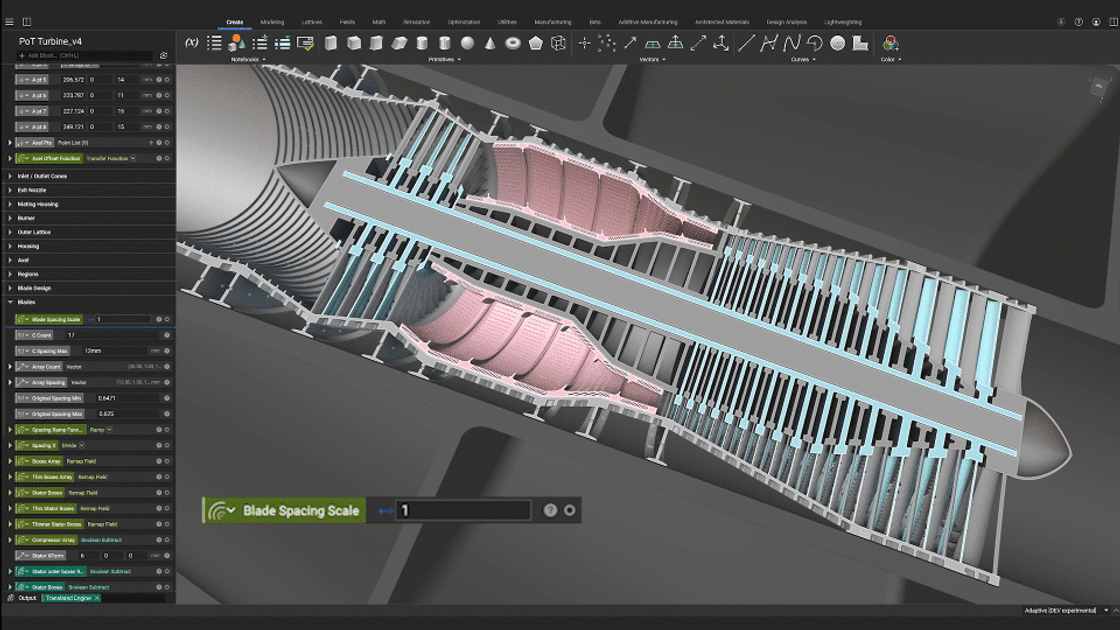Open the Notebooks group dropdown
The width and height of the screenshot is (1120, 630).
pos(248,59)
